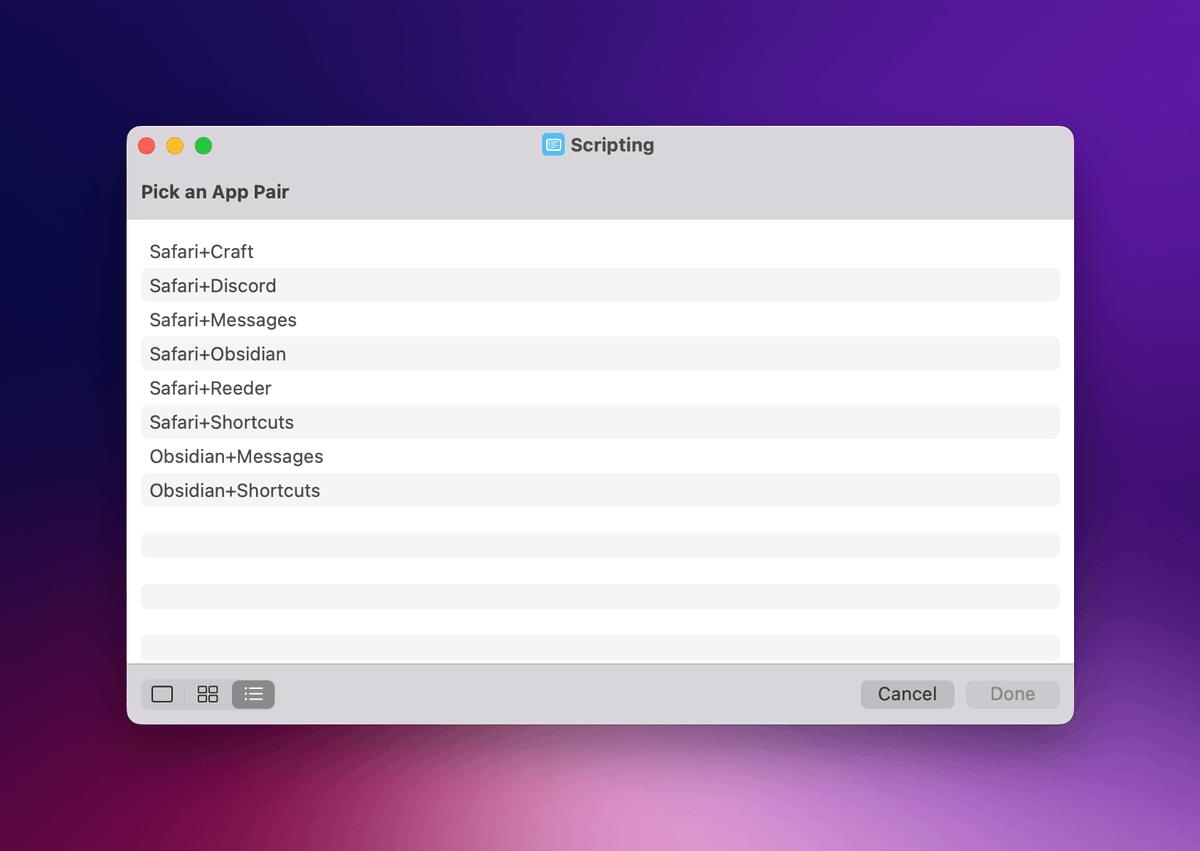Click the Done button
Viewport: 1200px width, 851px height.
[1012, 694]
